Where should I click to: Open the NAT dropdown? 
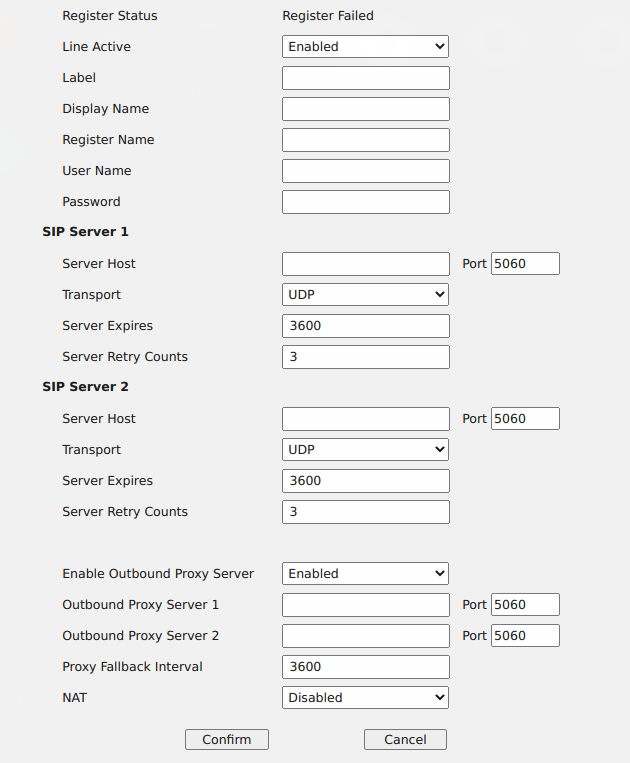tap(365, 698)
